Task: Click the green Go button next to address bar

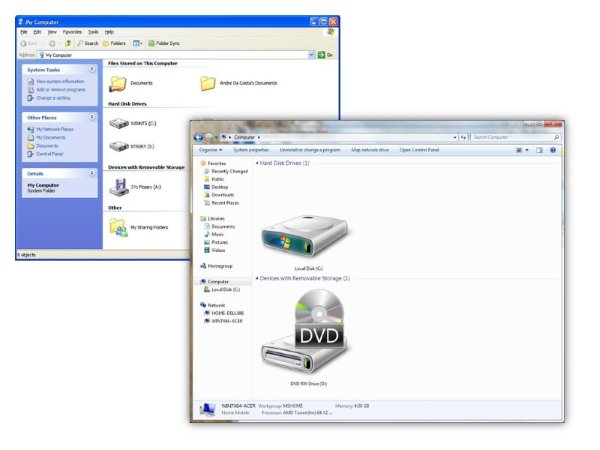Action: coord(325,55)
